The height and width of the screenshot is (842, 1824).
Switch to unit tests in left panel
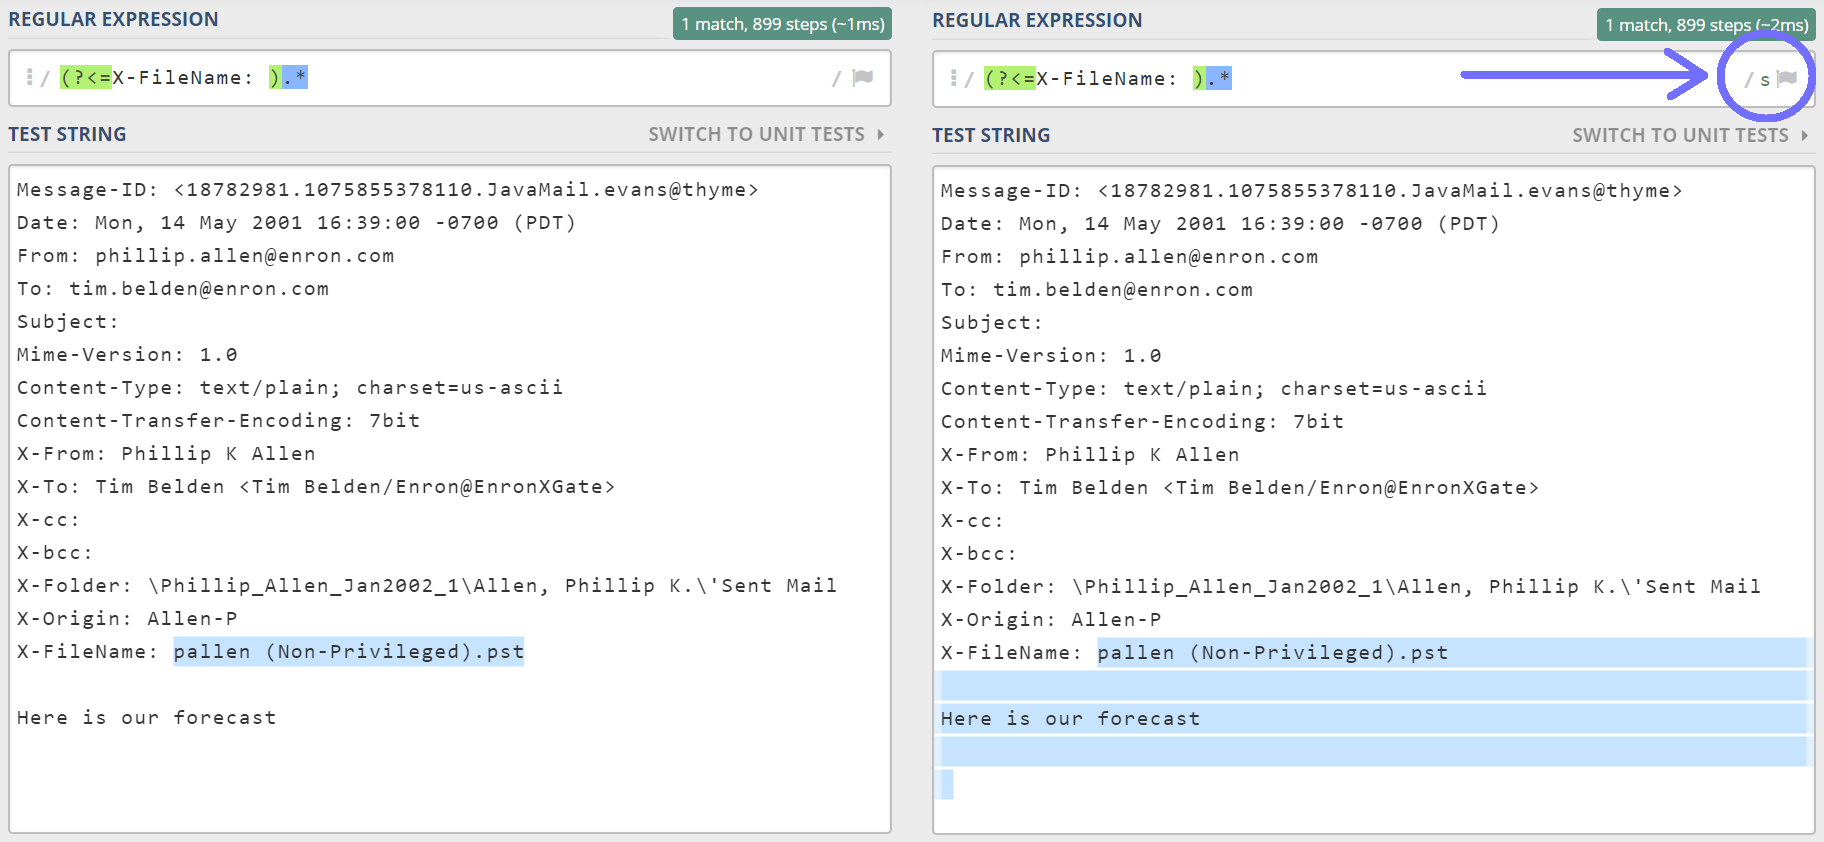pos(756,134)
